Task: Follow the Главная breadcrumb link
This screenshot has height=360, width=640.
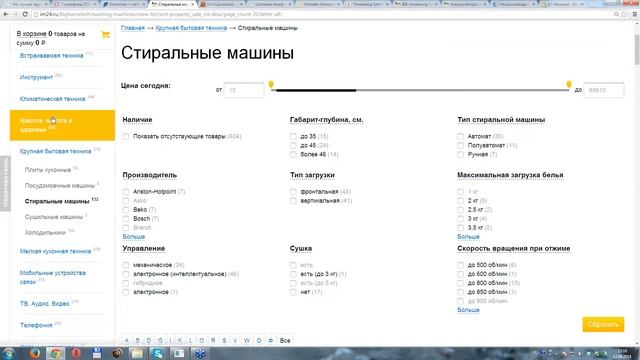Action: tap(133, 28)
